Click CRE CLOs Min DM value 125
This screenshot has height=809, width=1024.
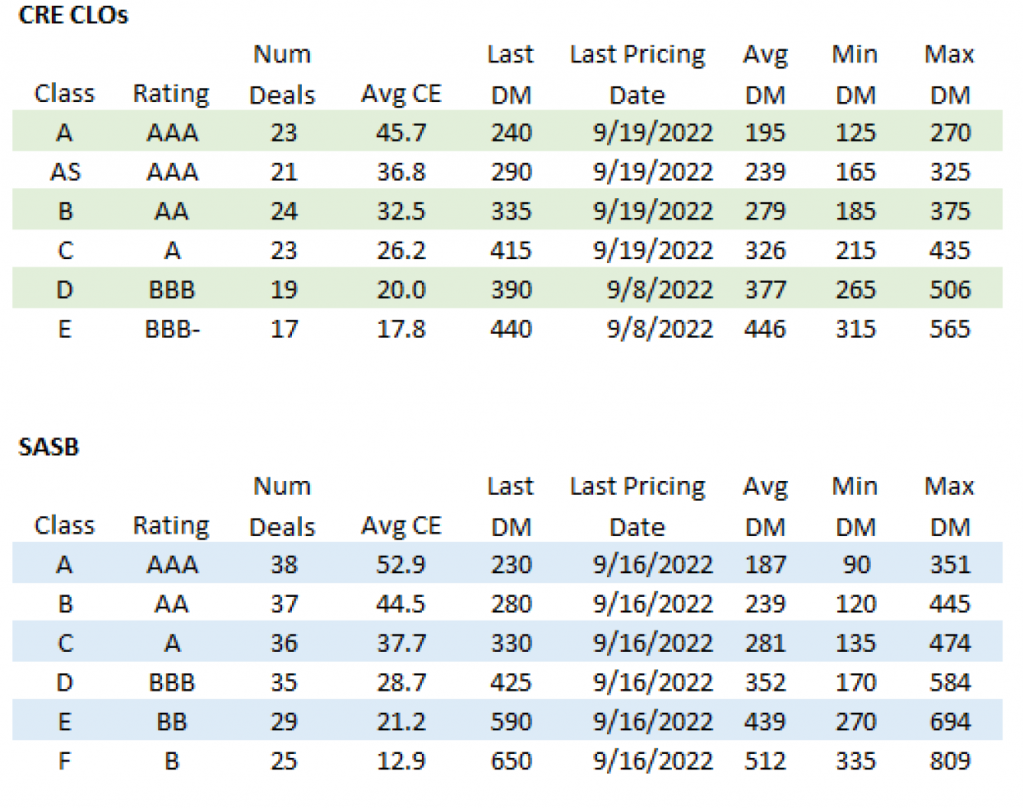[854, 133]
